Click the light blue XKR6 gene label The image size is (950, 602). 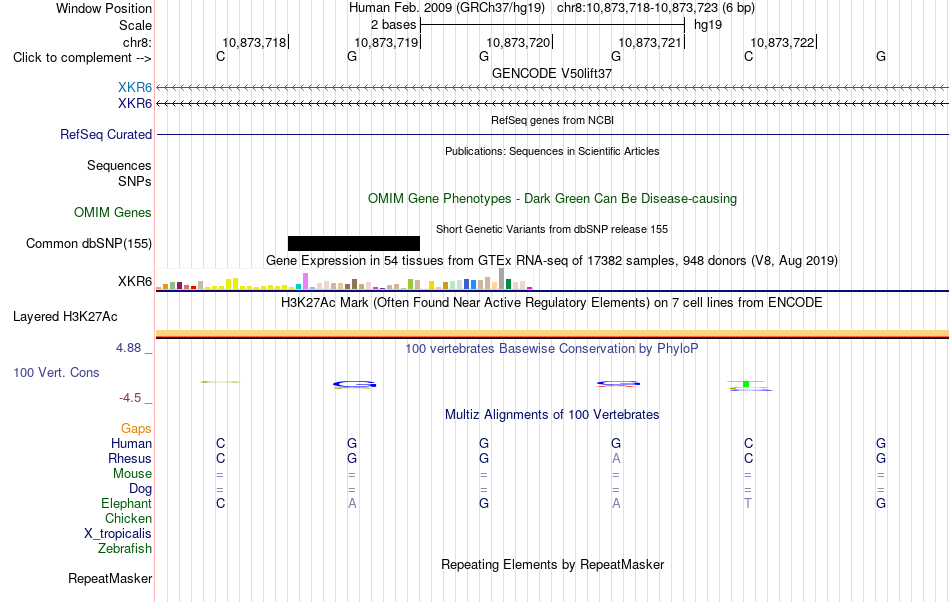(135, 88)
